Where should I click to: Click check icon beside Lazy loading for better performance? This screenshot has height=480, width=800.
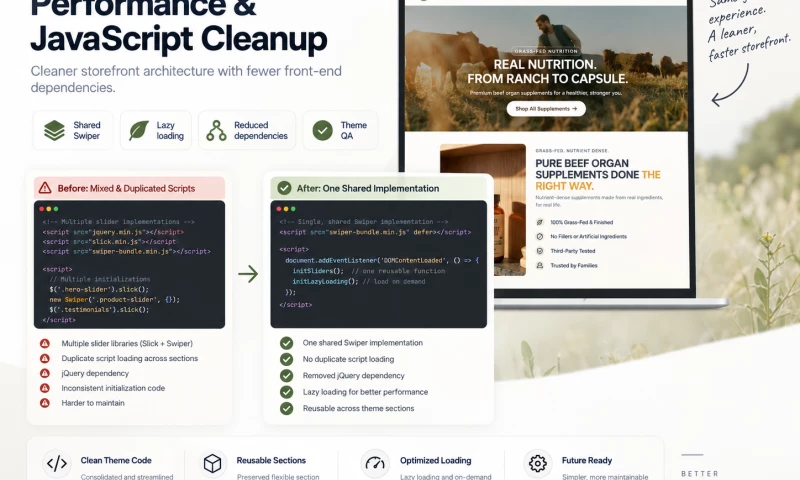tap(286, 392)
